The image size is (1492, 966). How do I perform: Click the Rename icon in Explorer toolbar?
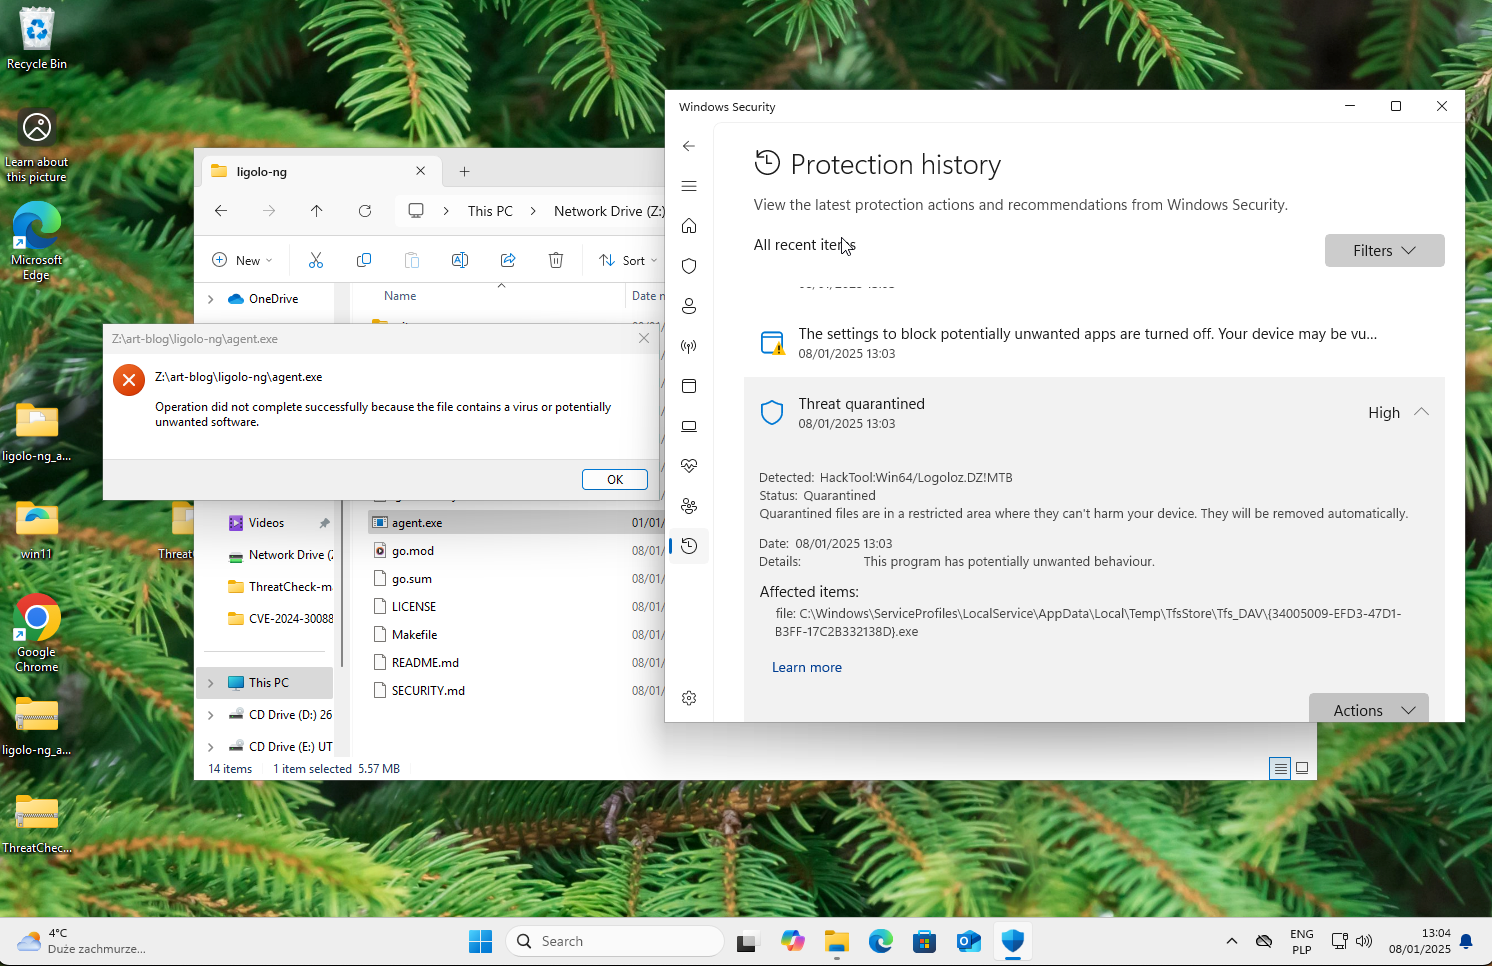[x=460, y=260]
